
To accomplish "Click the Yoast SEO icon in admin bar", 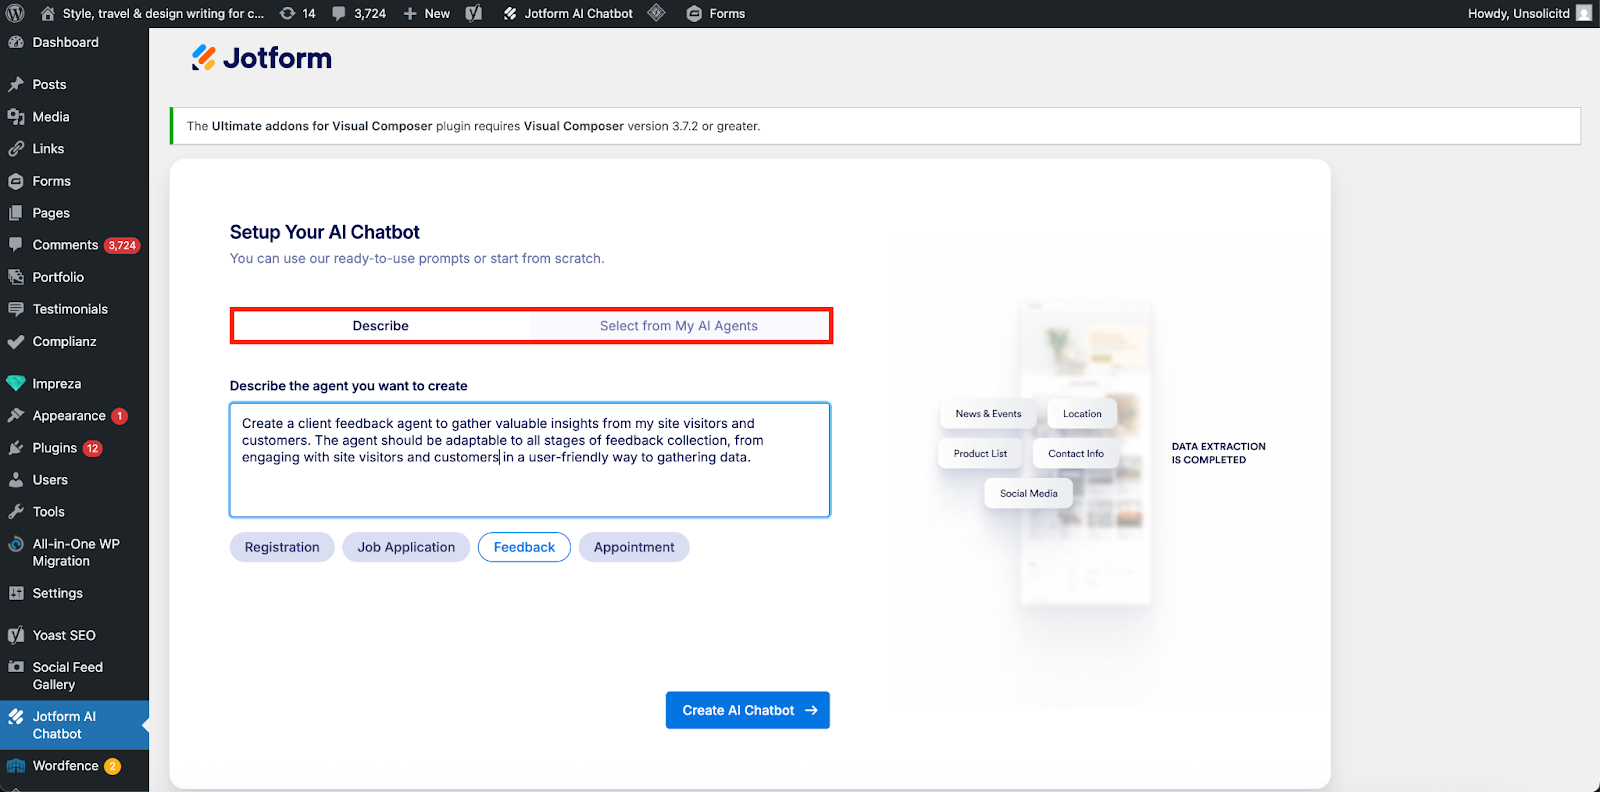I will 474,13.
